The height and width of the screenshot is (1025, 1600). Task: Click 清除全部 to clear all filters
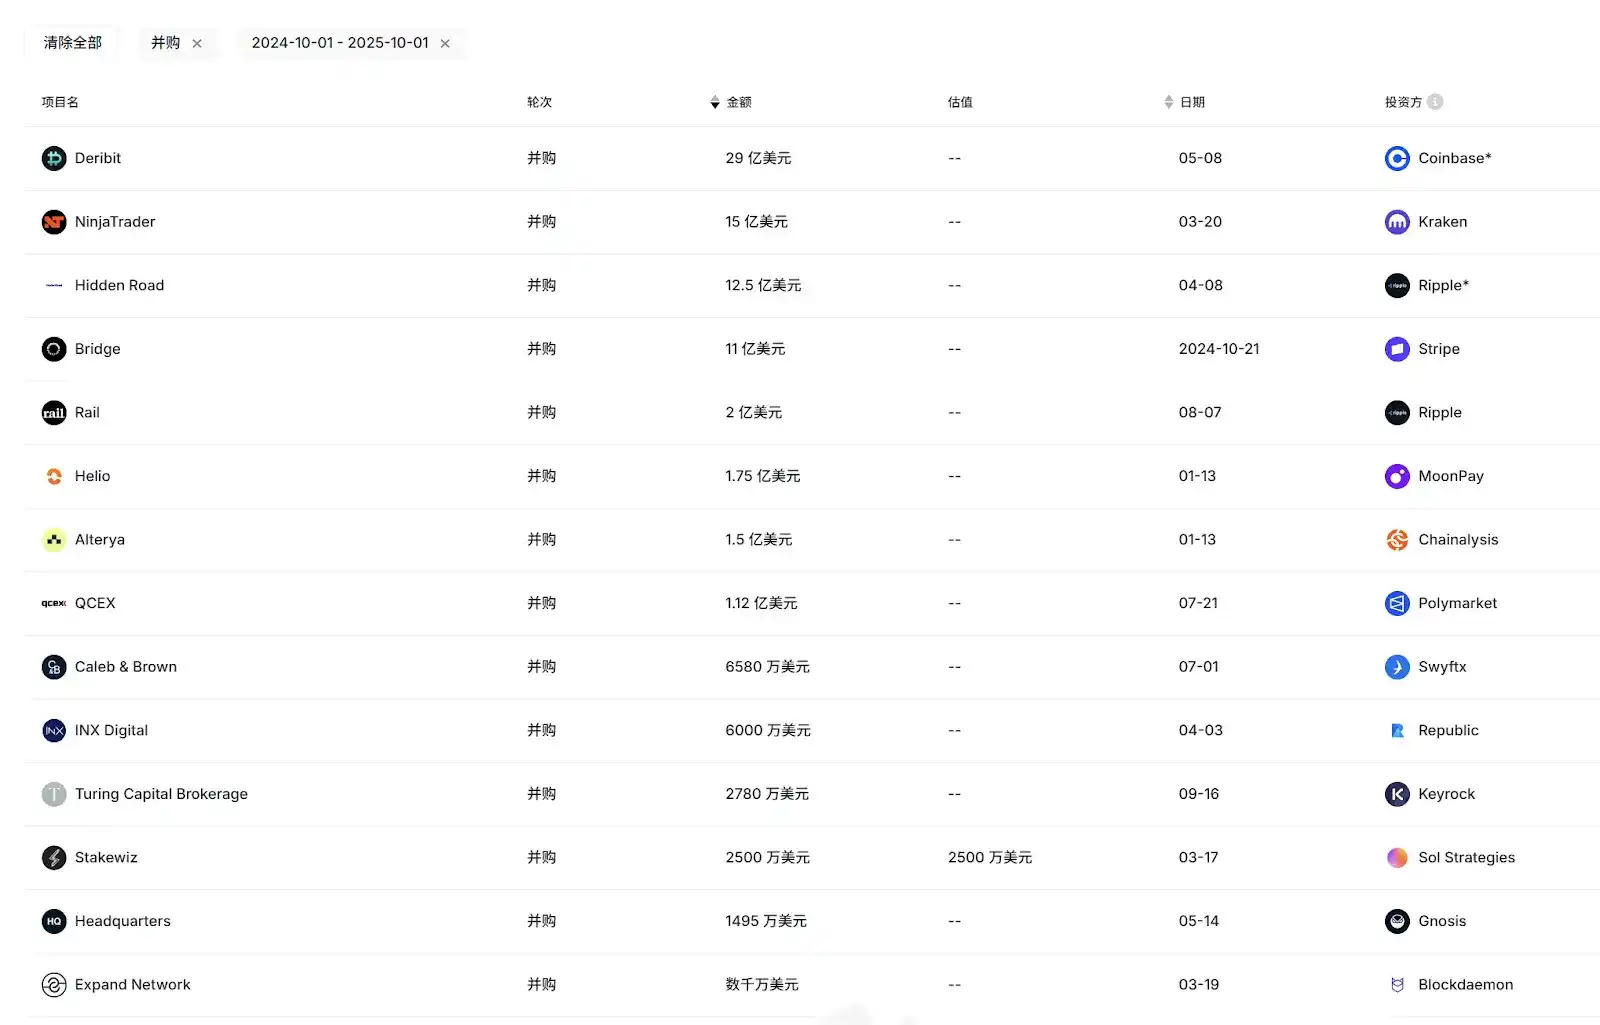coord(70,43)
